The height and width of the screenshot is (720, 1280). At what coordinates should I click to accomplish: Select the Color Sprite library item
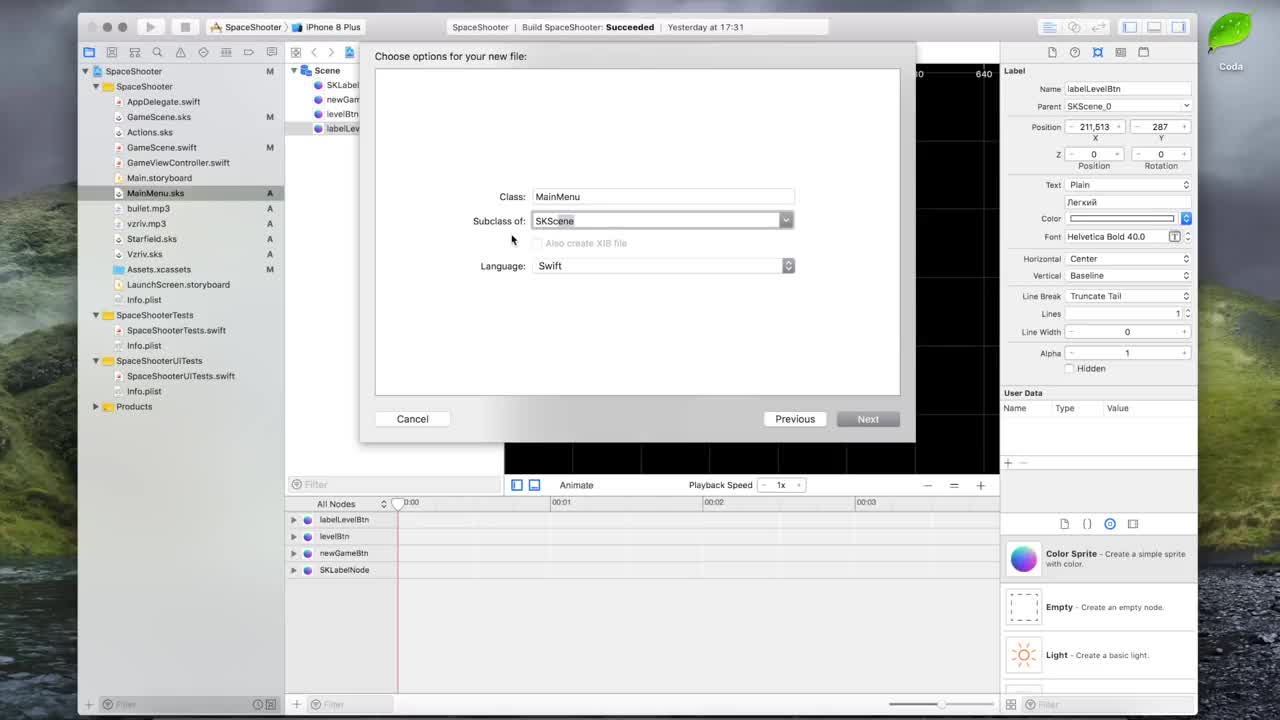pos(1098,559)
